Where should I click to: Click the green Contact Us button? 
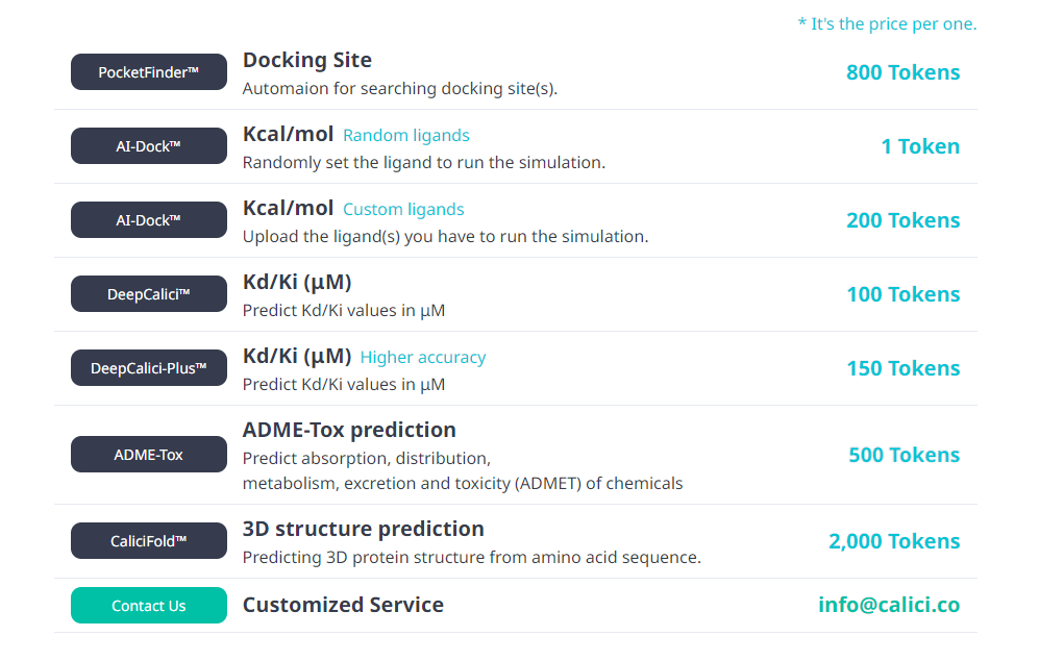[x=149, y=605]
